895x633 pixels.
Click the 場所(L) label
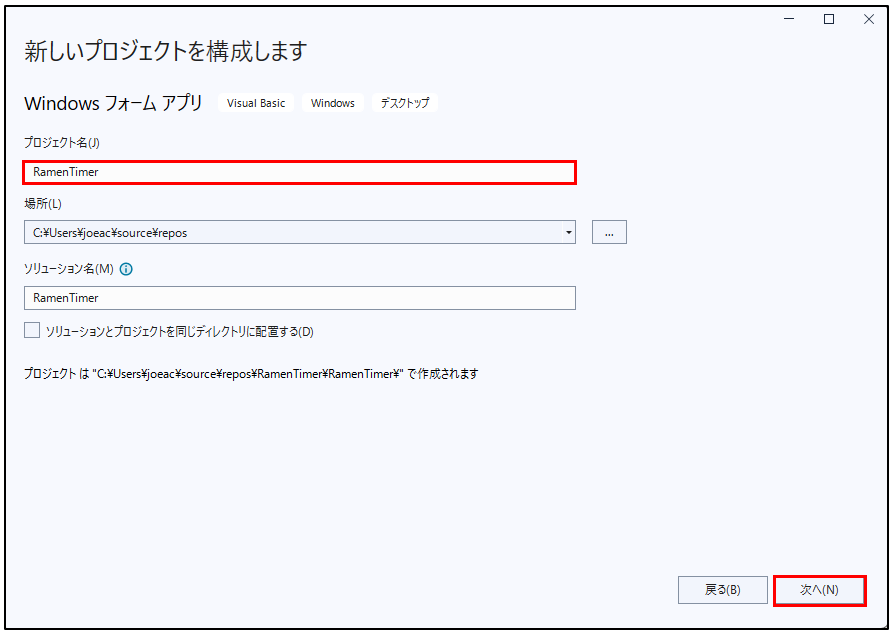[43, 204]
